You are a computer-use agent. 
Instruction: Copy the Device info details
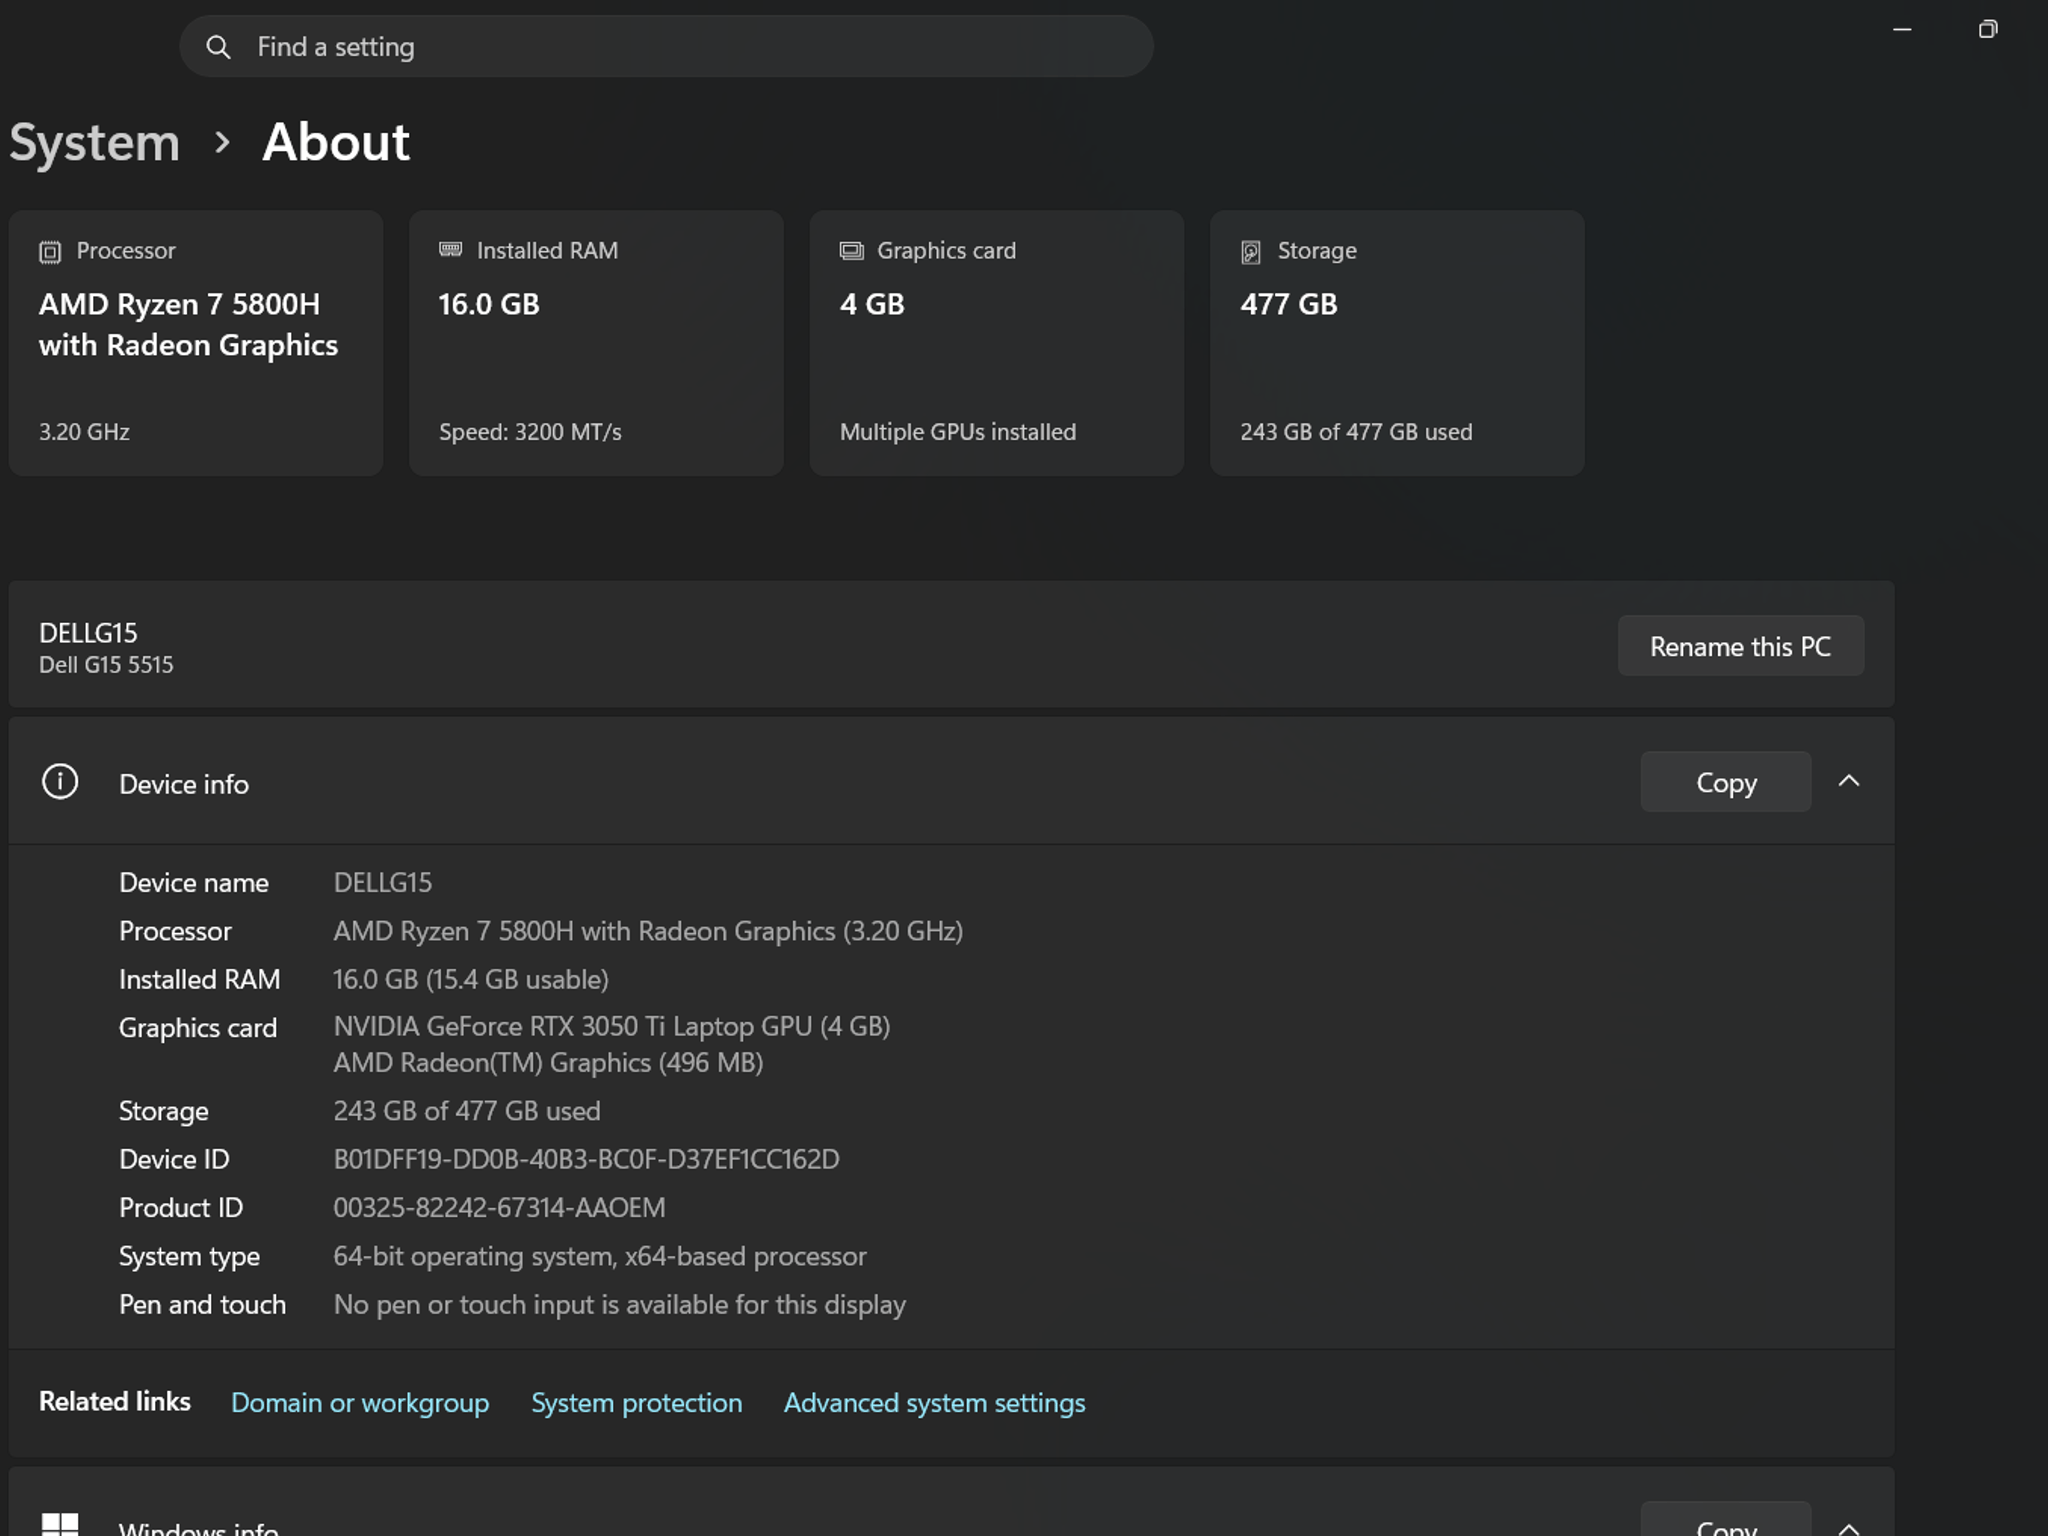(x=1726, y=782)
